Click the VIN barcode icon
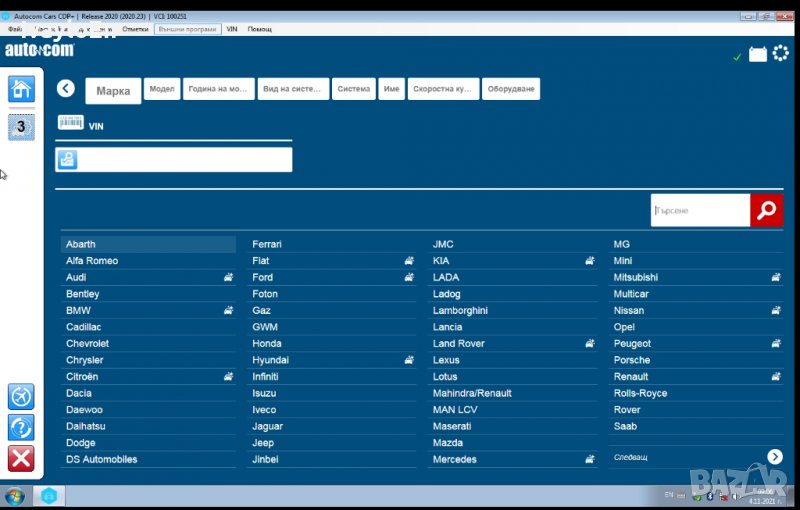This screenshot has width=800, height=510. point(71,123)
